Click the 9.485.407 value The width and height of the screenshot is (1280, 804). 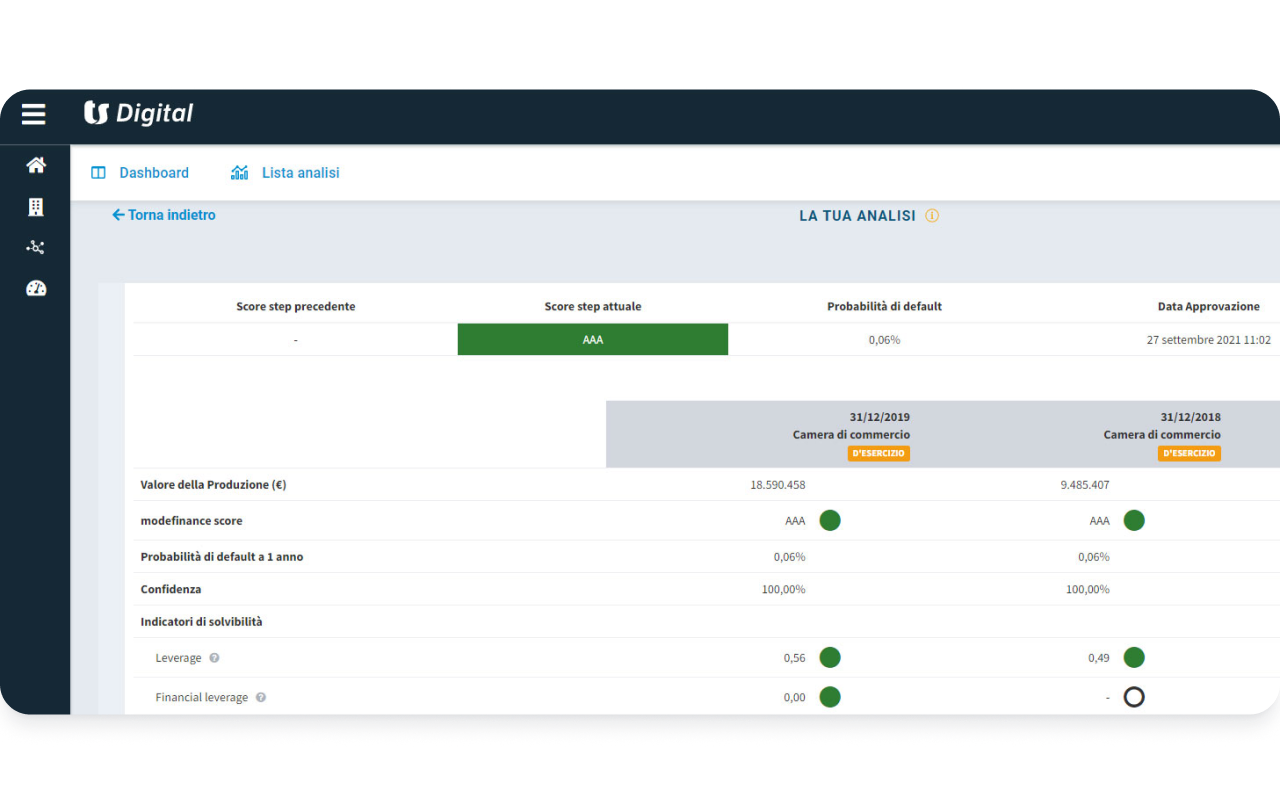pyautogui.click(x=1085, y=485)
